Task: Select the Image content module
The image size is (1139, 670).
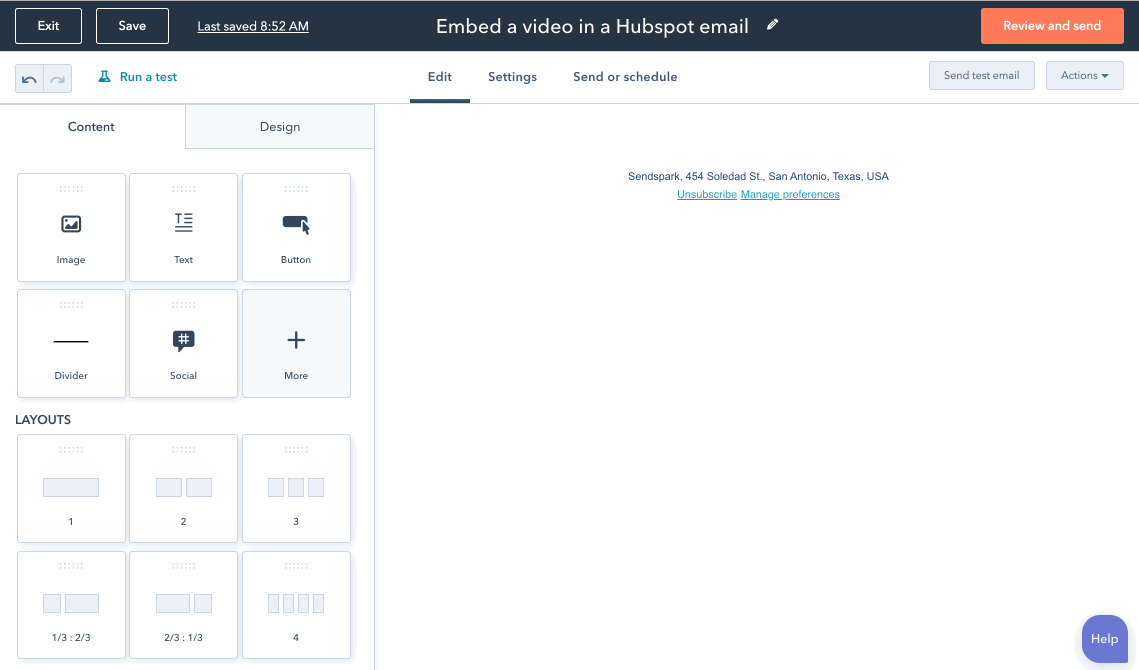Action: (71, 227)
